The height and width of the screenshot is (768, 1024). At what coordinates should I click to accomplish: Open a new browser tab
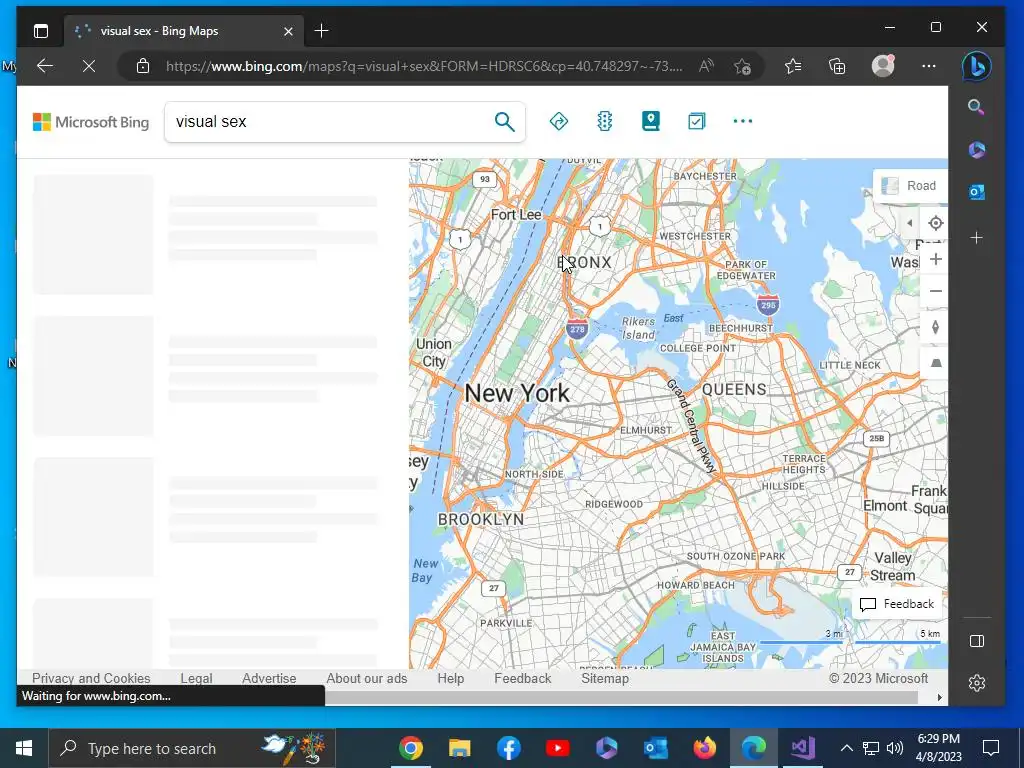pyautogui.click(x=321, y=31)
